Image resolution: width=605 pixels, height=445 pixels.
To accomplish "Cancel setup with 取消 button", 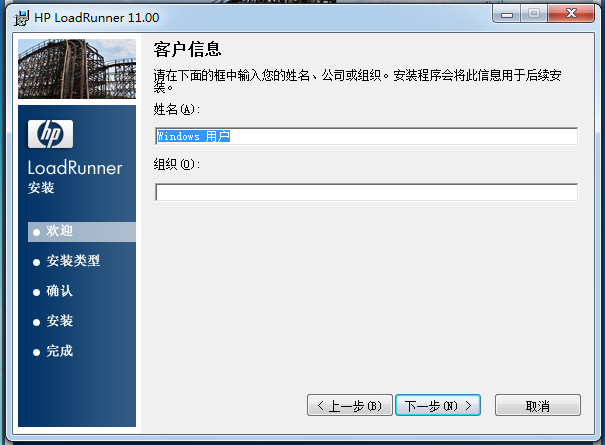I will 537,405.
